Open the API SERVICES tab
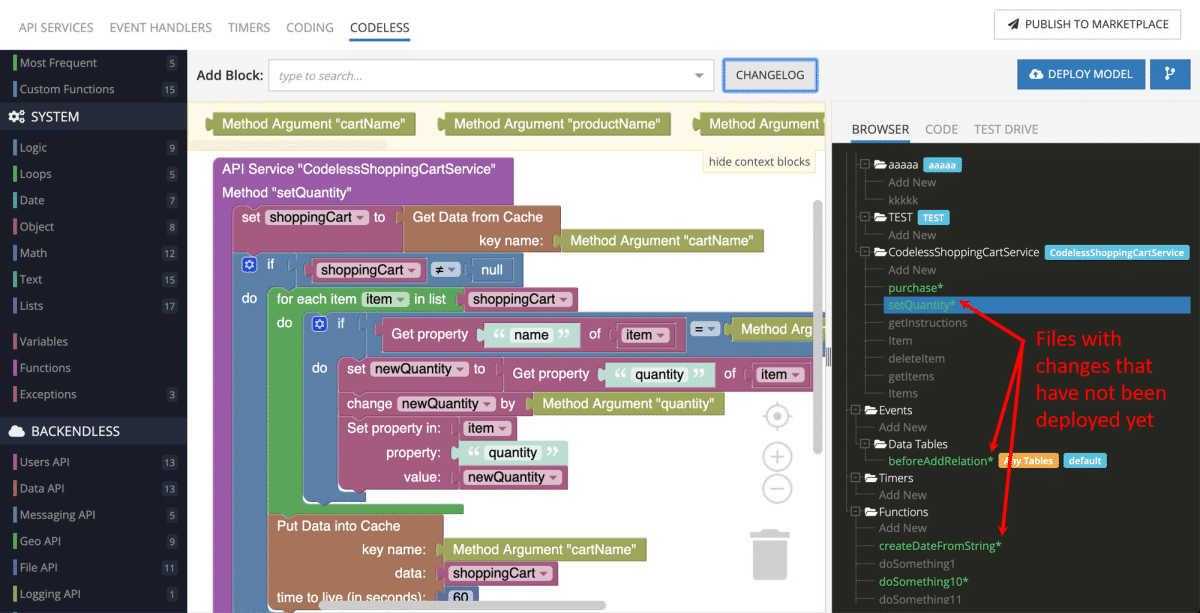 pyautogui.click(x=55, y=27)
